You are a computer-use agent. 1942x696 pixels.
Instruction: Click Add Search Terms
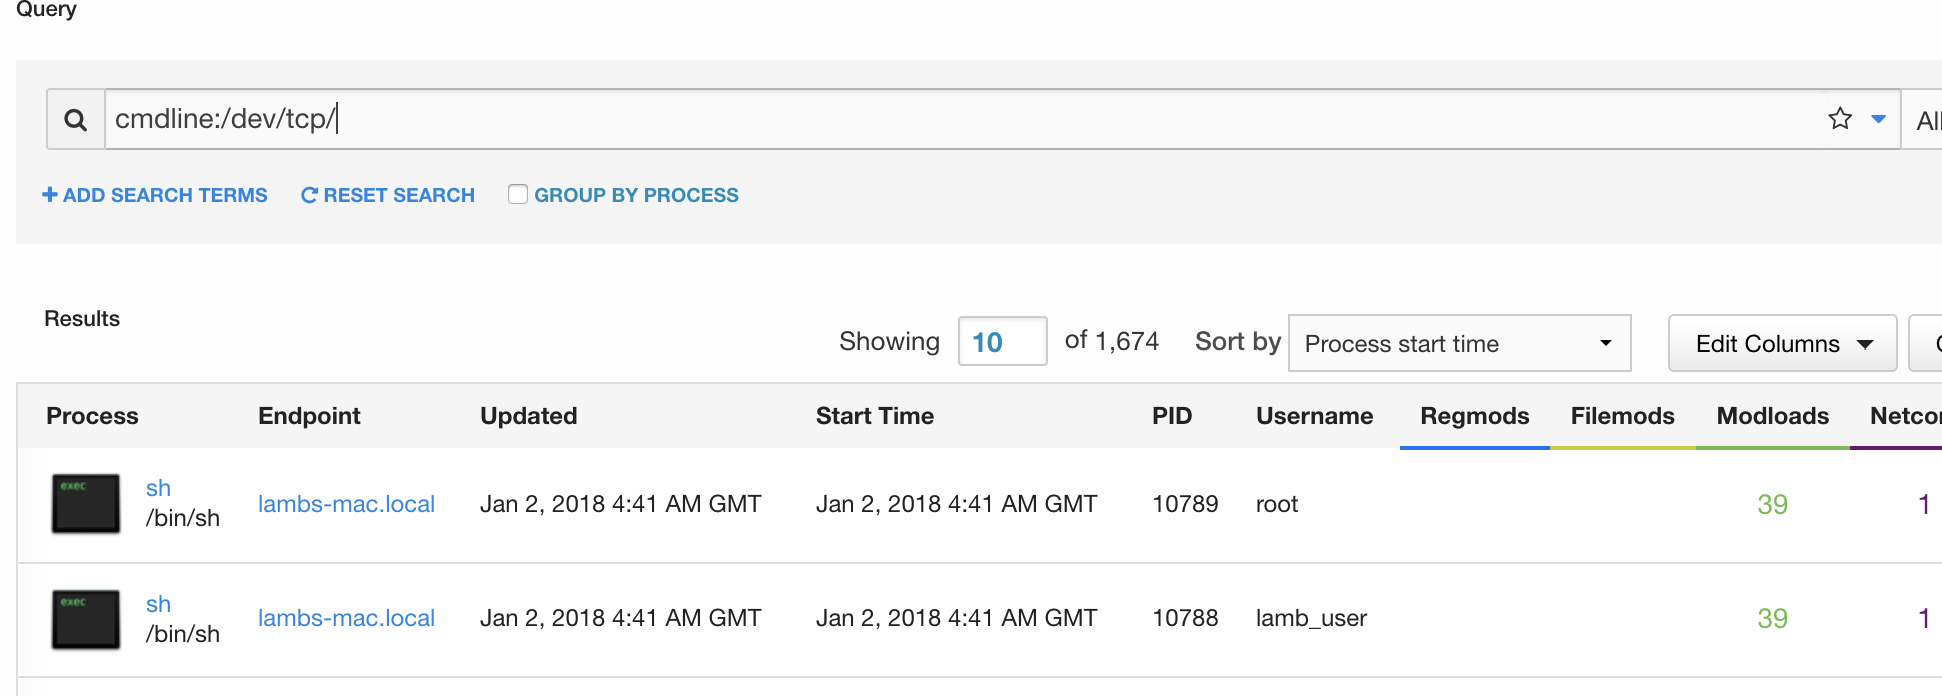tap(155, 195)
